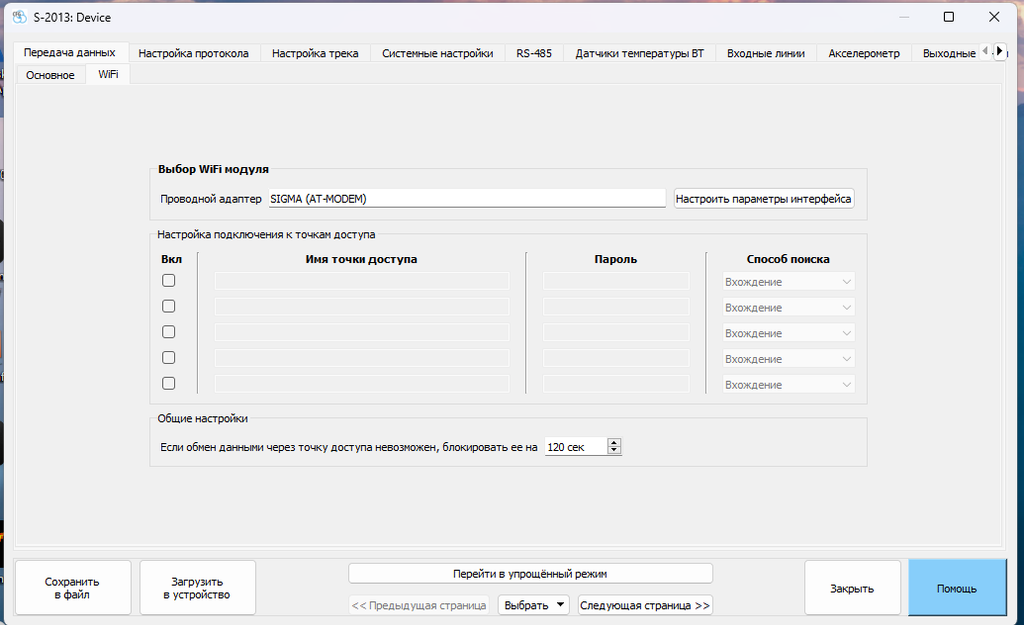Screen dimensions: 1024x625
Task: Click the 120 сек block time field
Action: 576,447
